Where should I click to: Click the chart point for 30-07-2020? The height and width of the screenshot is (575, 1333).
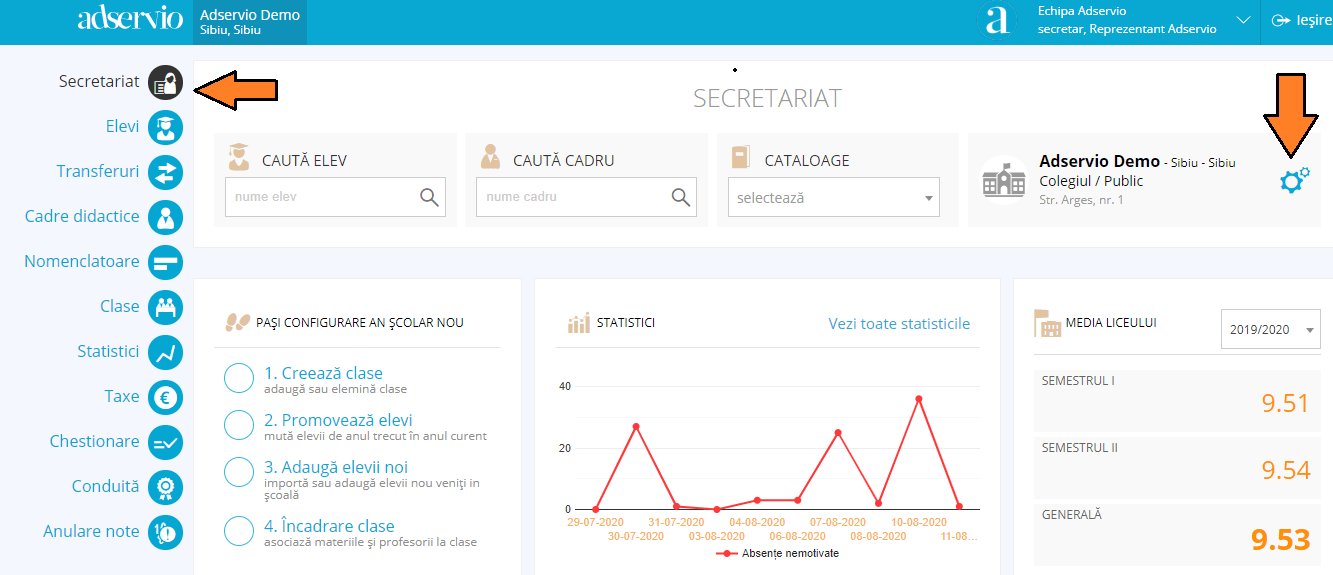[636, 426]
